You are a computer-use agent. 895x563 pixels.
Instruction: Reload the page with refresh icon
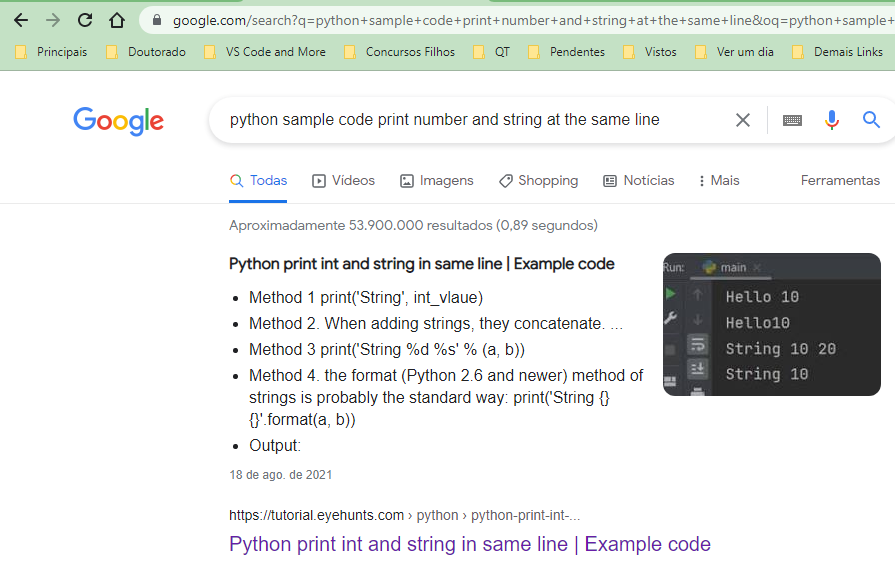pos(85,20)
